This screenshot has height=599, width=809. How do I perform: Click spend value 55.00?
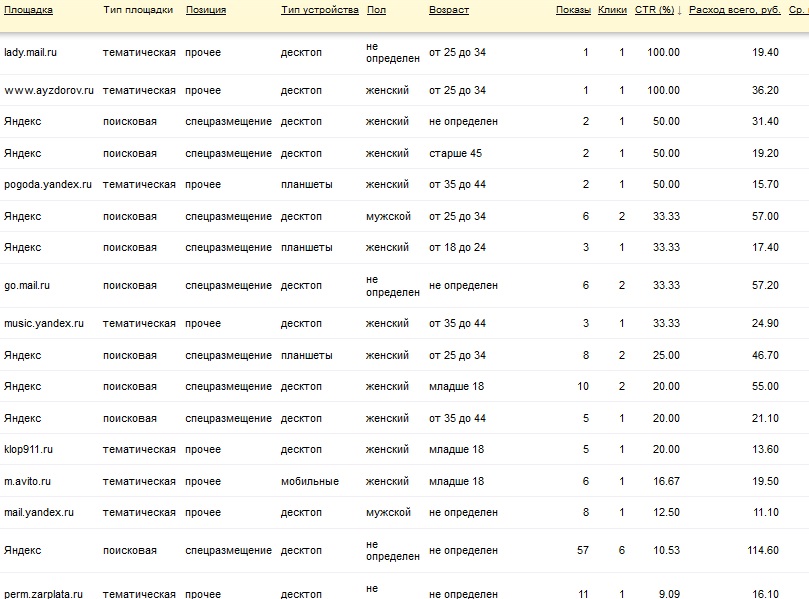pos(765,386)
